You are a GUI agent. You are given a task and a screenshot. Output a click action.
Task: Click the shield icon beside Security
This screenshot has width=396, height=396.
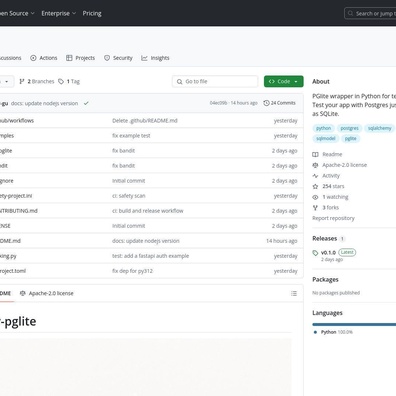tap(107, 58)
